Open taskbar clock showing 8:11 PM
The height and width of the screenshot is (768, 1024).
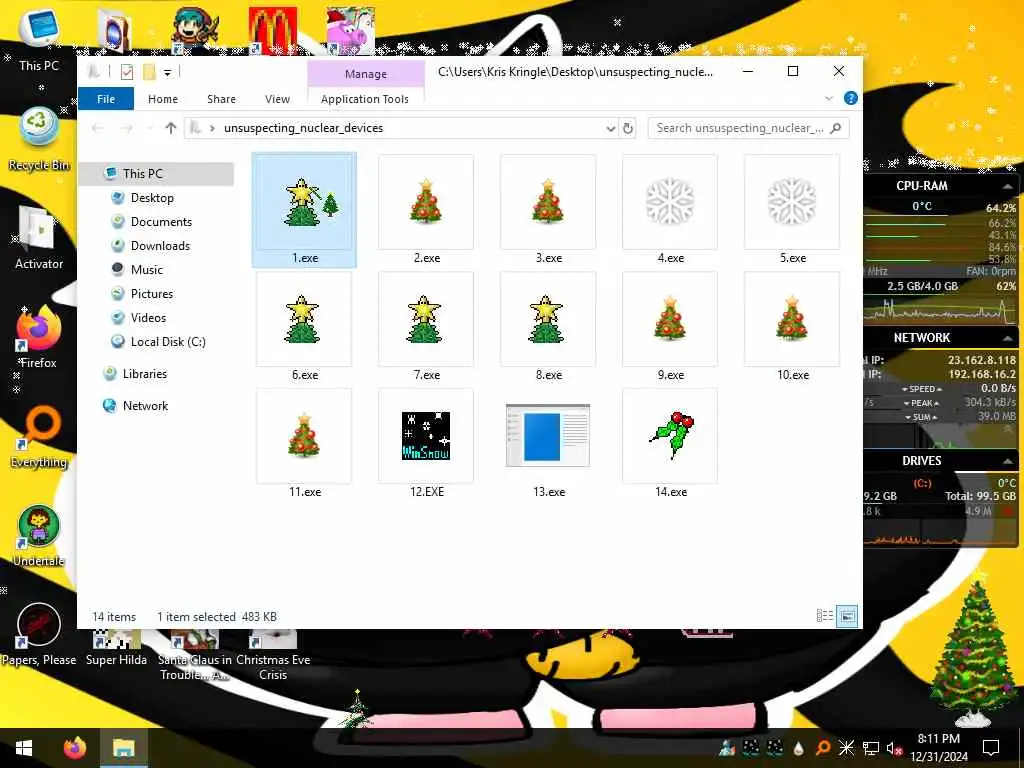coord(938,748)
